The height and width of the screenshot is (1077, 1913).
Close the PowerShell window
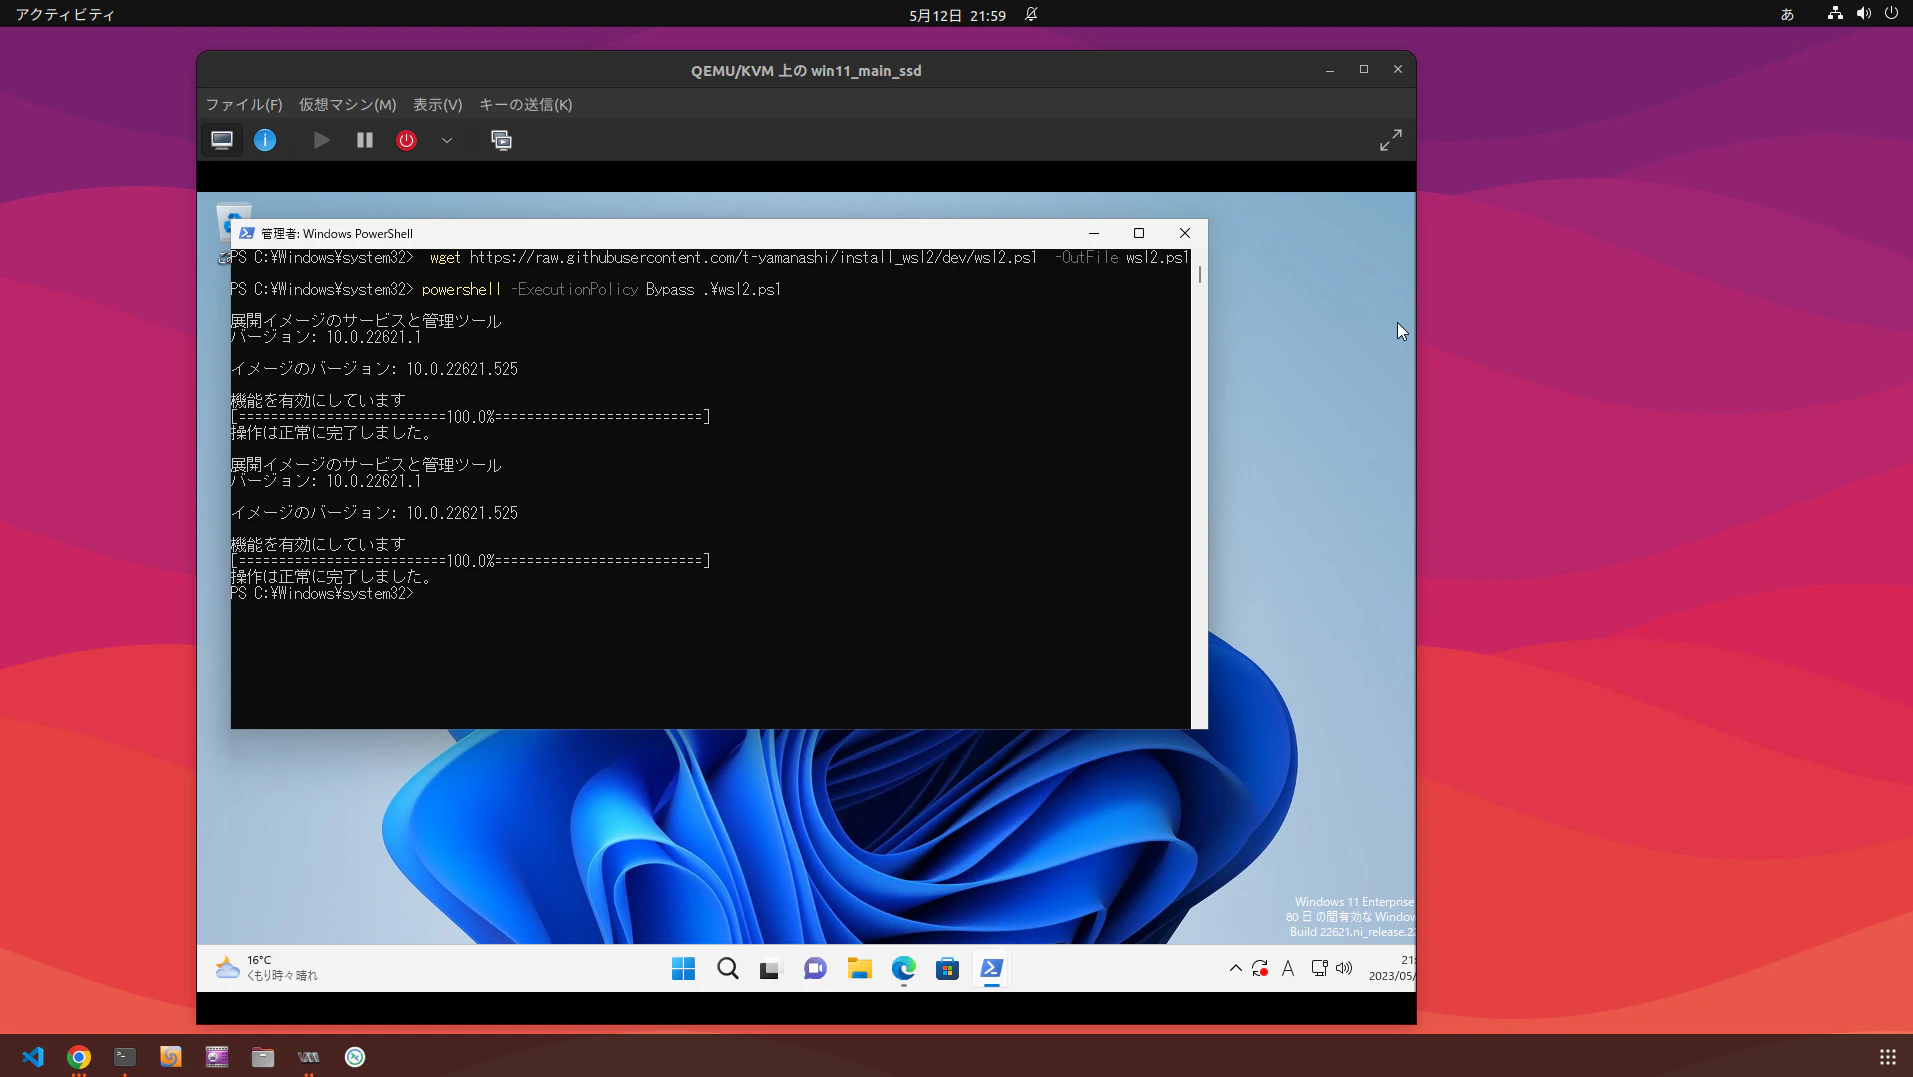pyautogui.click(x=1185, y=233)
